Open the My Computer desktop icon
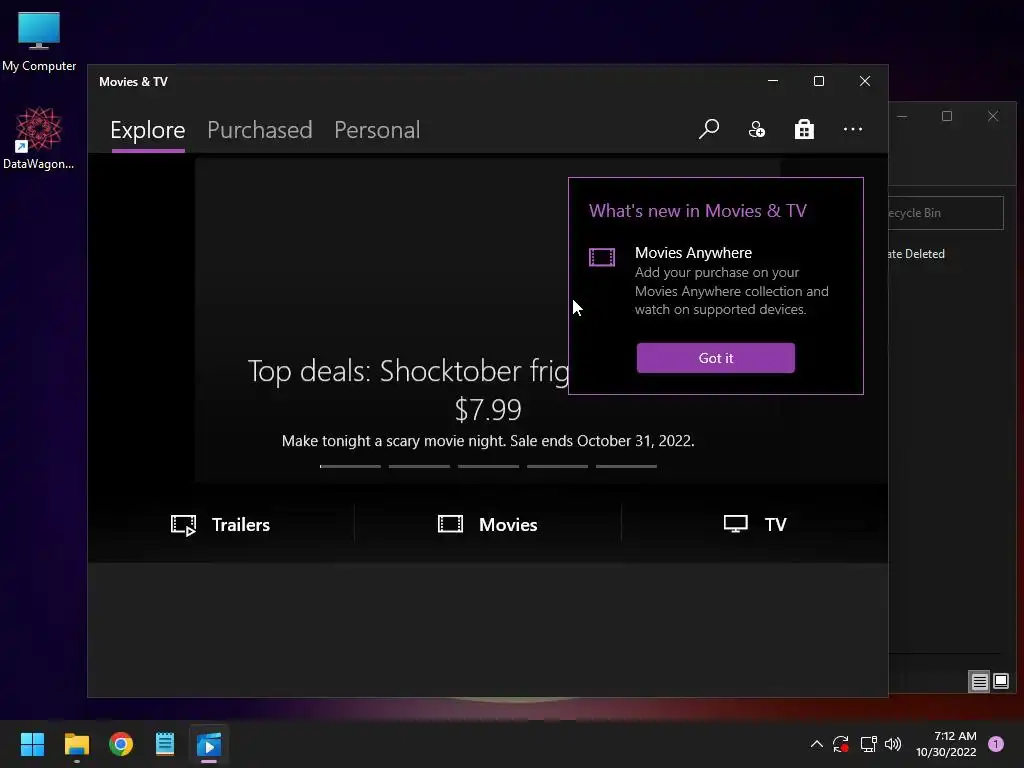This screenshot has height=768, width=1024. tap(39, 41)
